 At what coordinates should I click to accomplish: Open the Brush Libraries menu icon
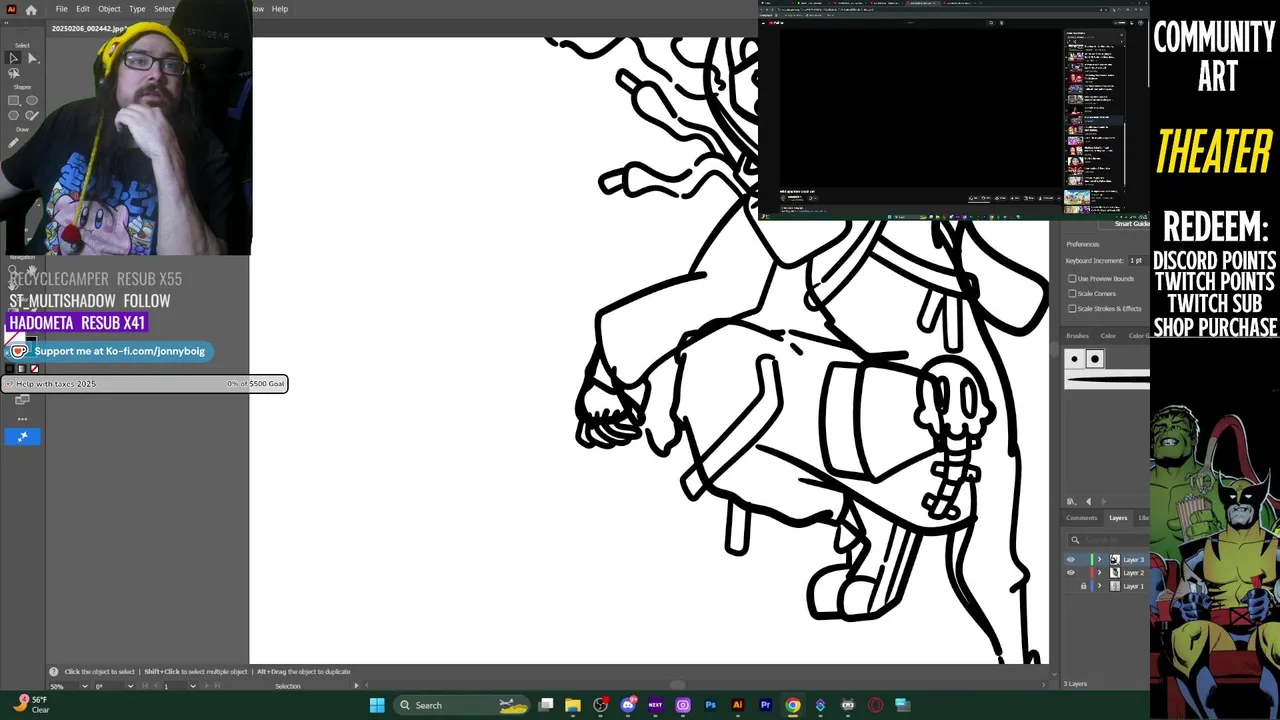coord(1071,501)
